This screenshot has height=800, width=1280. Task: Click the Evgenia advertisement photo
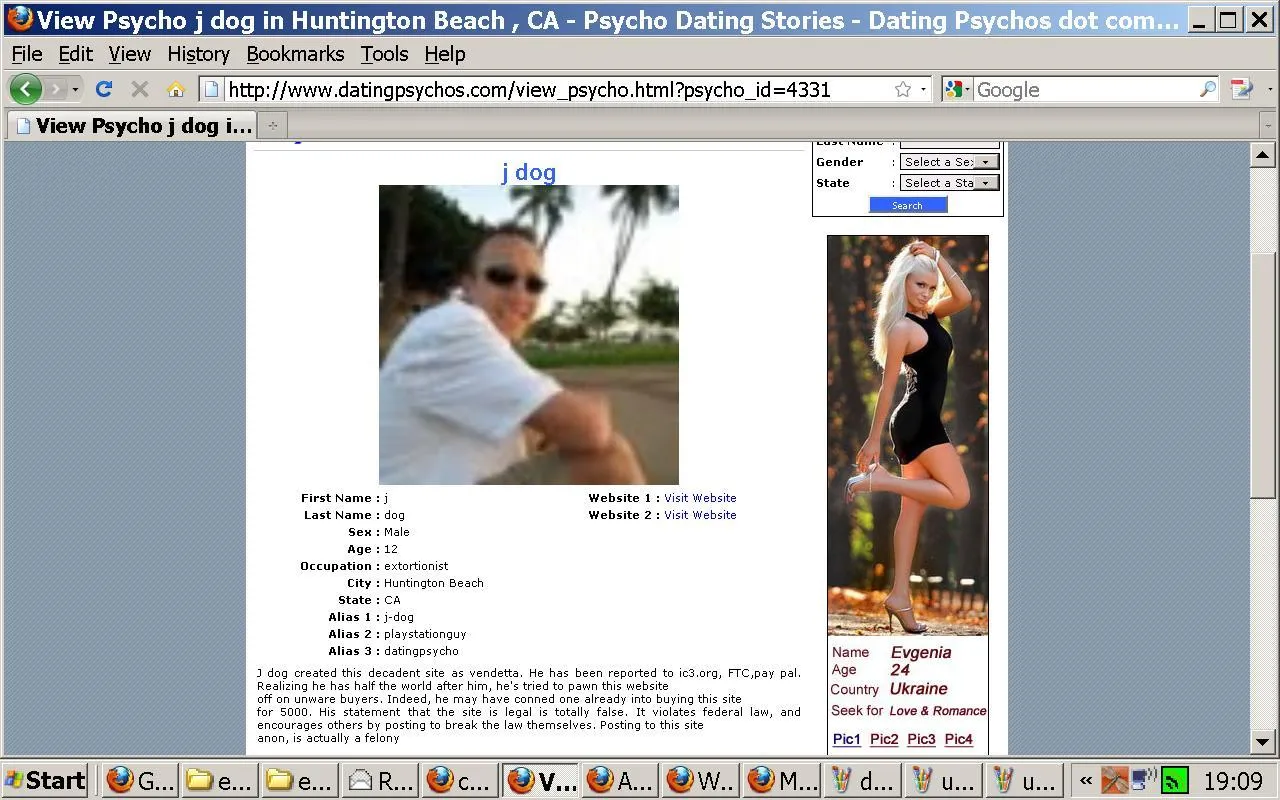coord(907,435)
